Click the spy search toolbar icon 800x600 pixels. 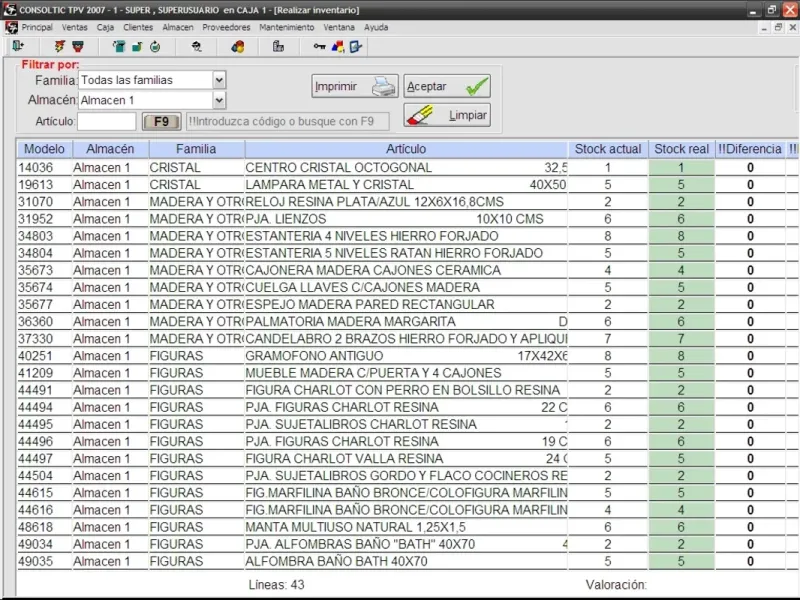[x=196, y=47]
